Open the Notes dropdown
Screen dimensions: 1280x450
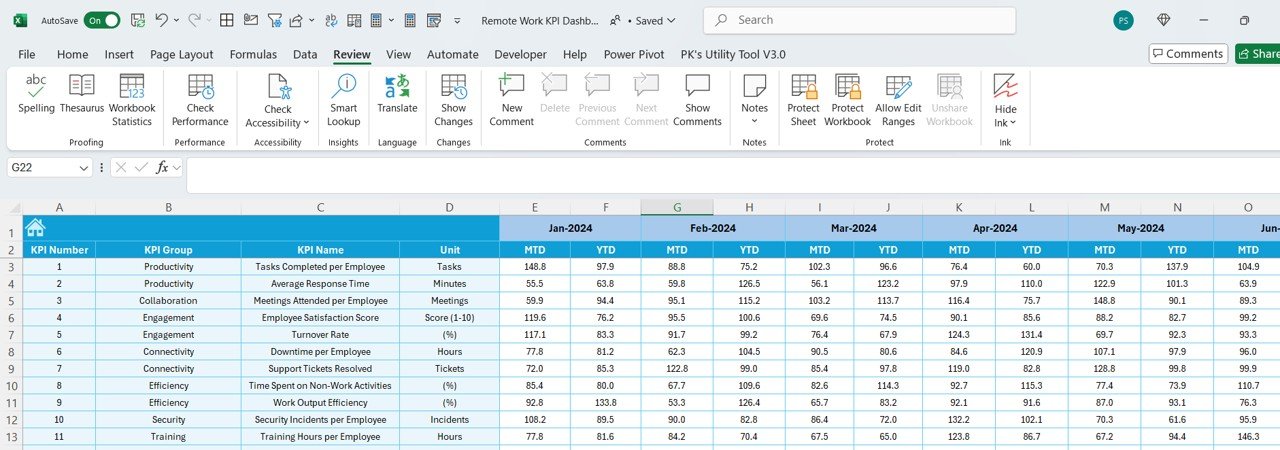tap(754, 100)
